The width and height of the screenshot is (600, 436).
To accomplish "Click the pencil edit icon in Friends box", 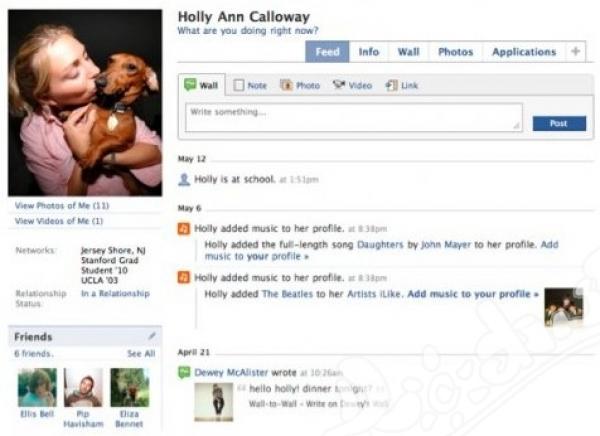I will coord(152,336).
